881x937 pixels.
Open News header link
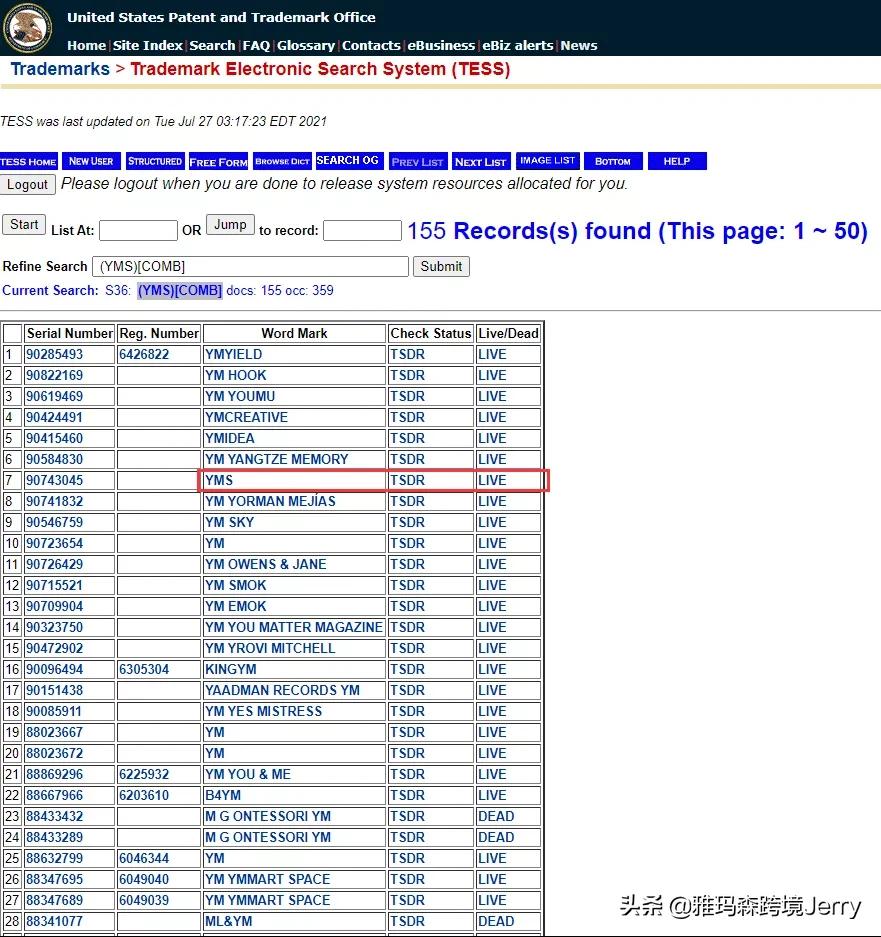point(579,45)
